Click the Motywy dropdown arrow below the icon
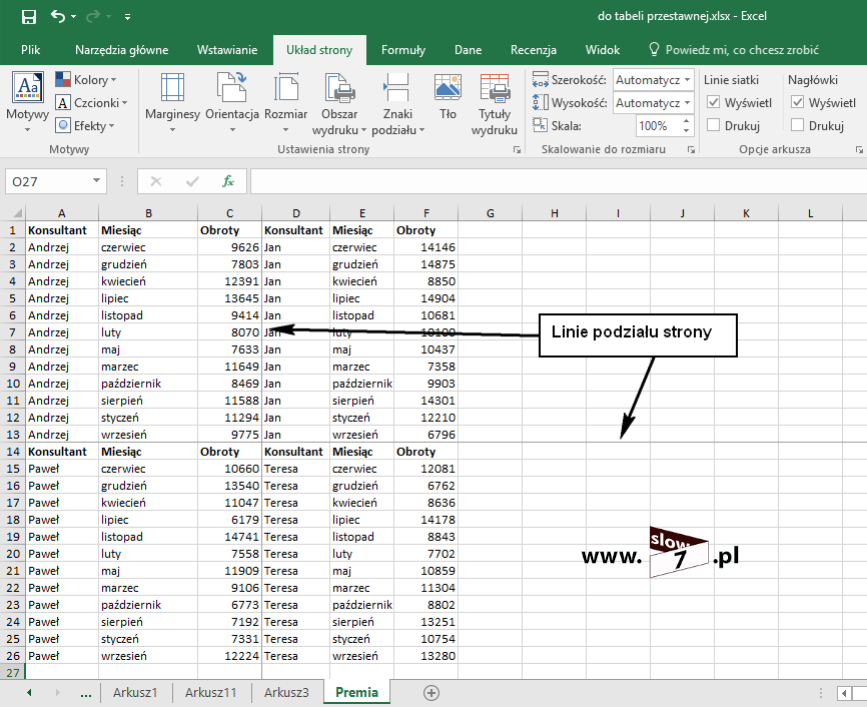The width and height of the screenshot is (867, 707). pos(27,130)
